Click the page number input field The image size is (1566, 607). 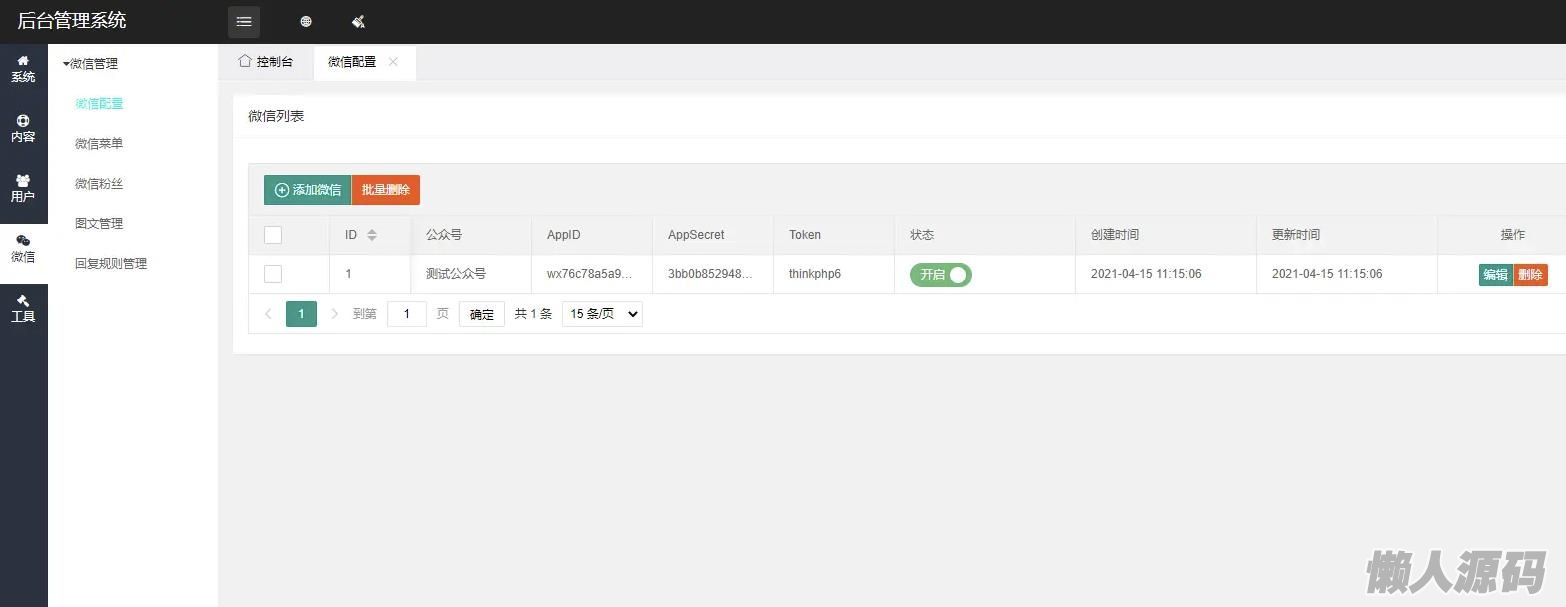point(407,314)
